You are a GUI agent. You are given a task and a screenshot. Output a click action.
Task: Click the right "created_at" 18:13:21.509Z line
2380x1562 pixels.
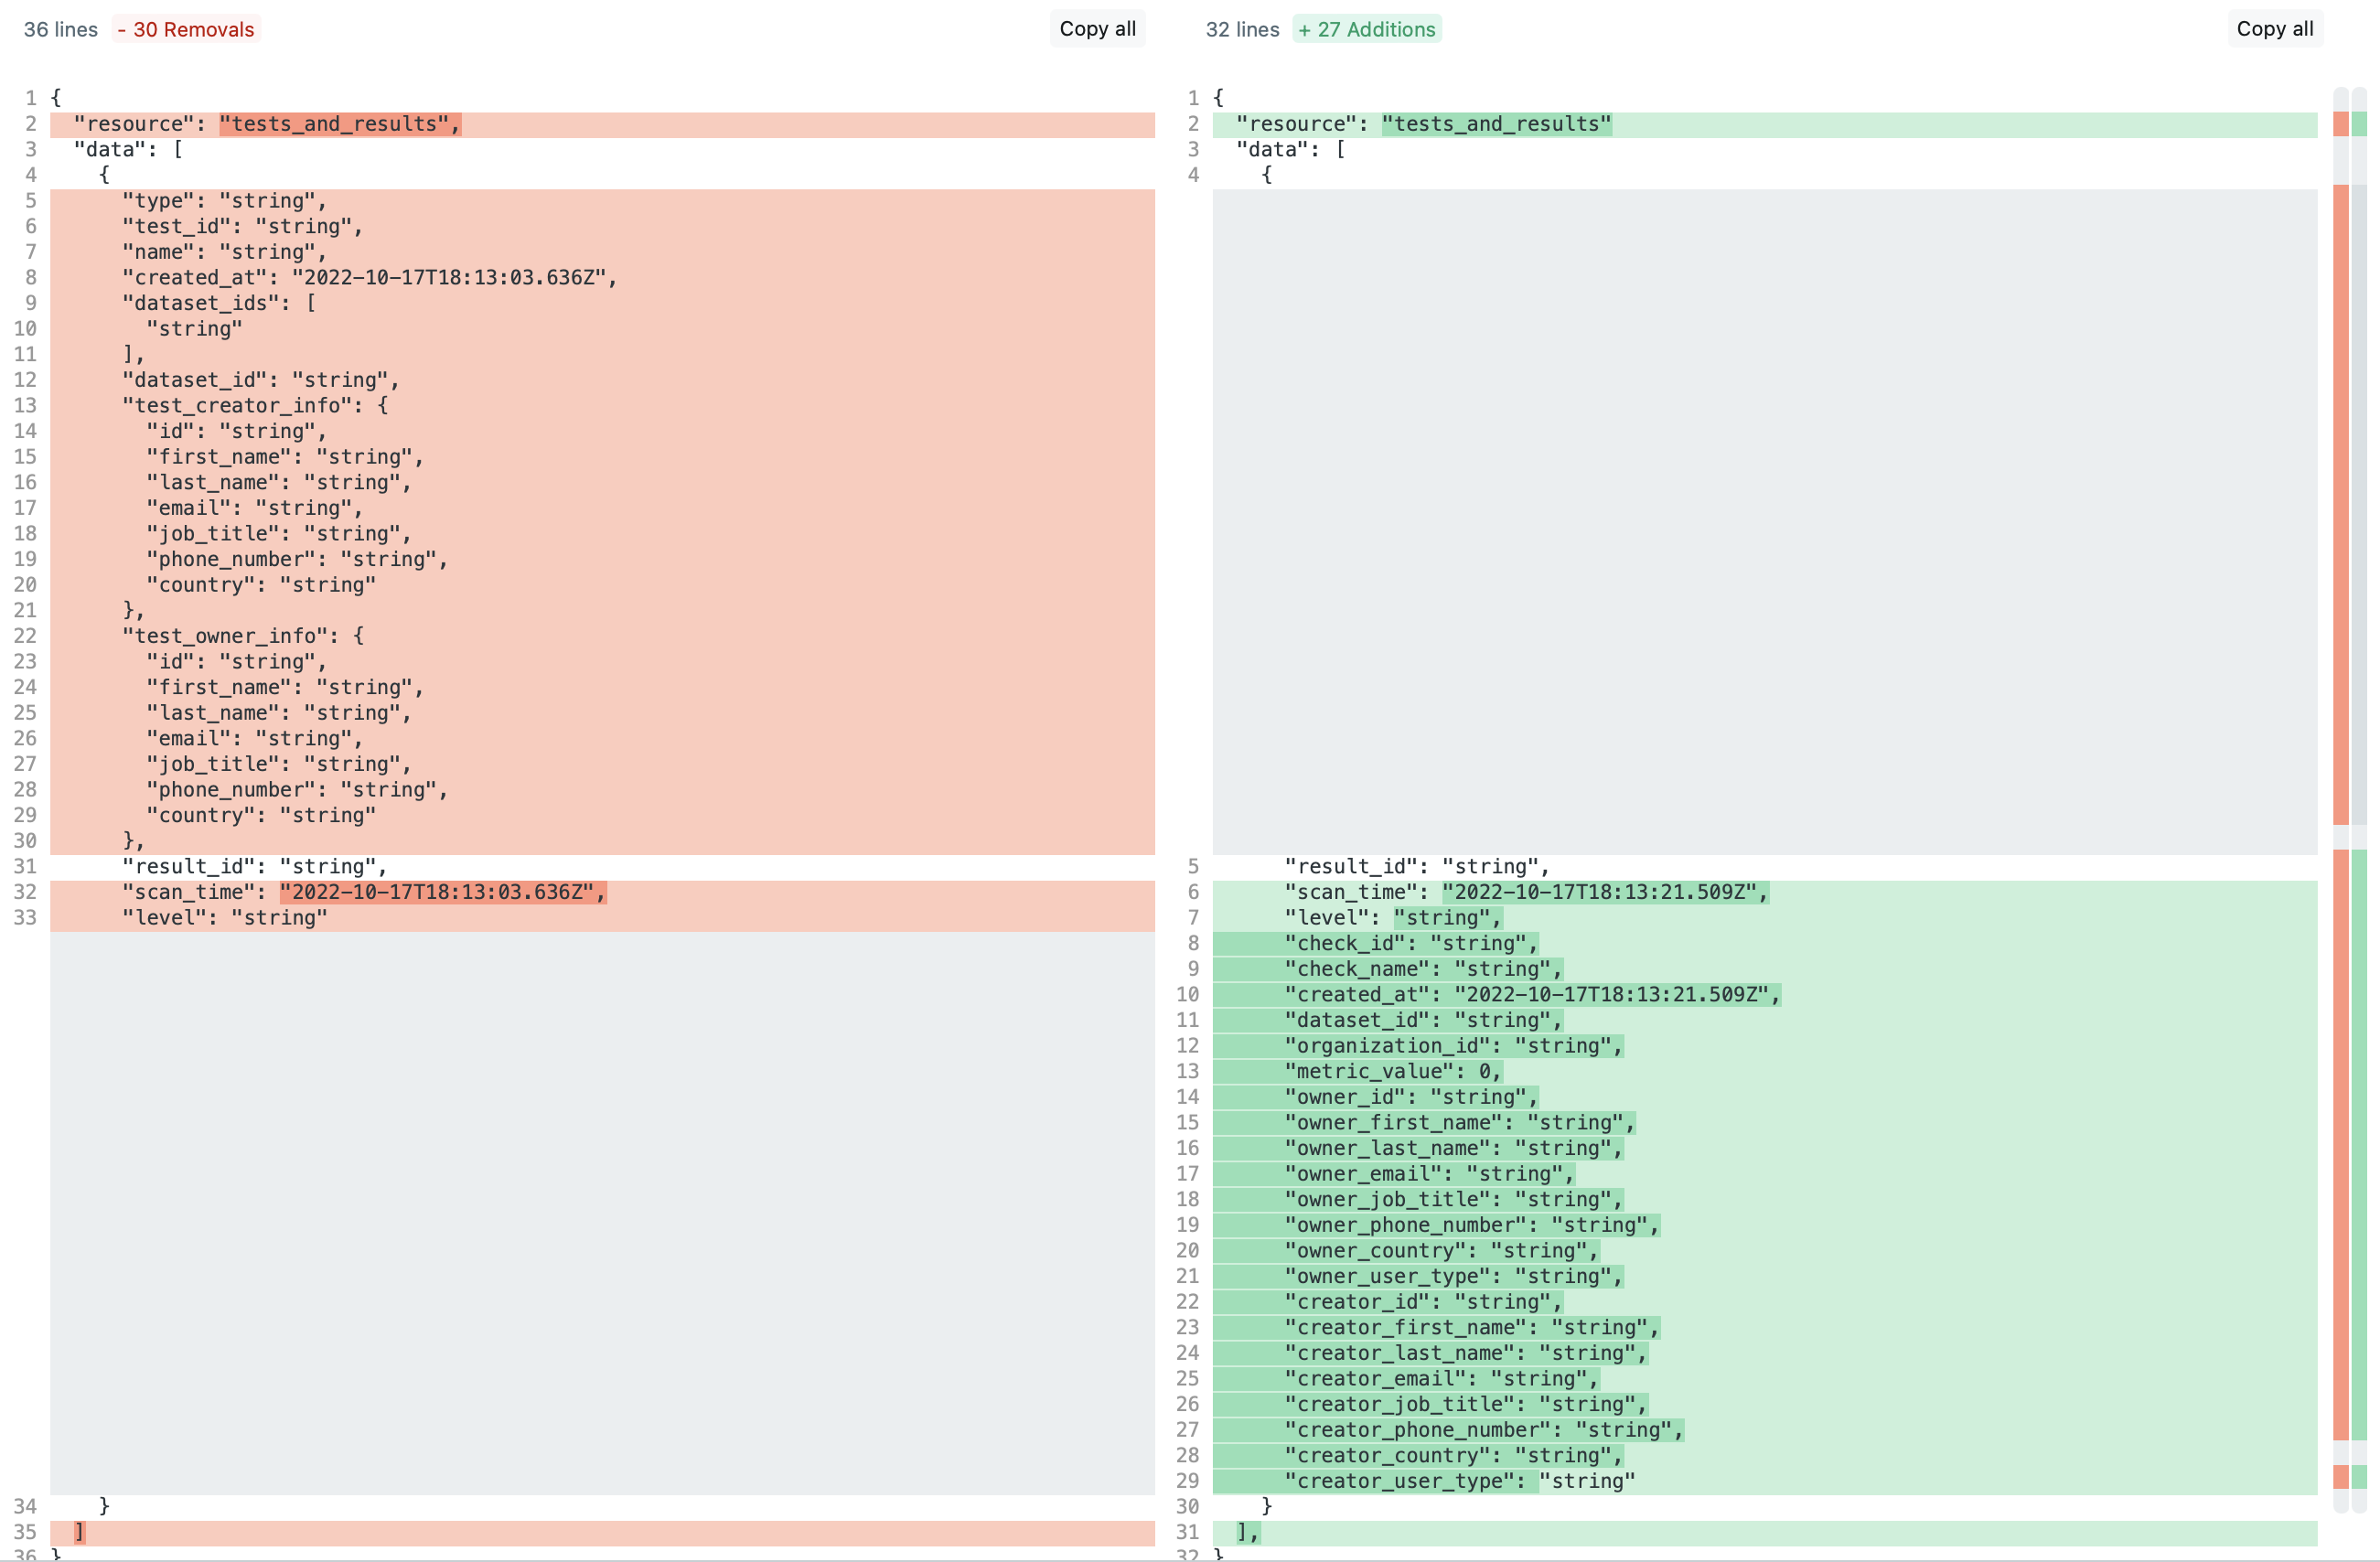tap(1532, 995)
